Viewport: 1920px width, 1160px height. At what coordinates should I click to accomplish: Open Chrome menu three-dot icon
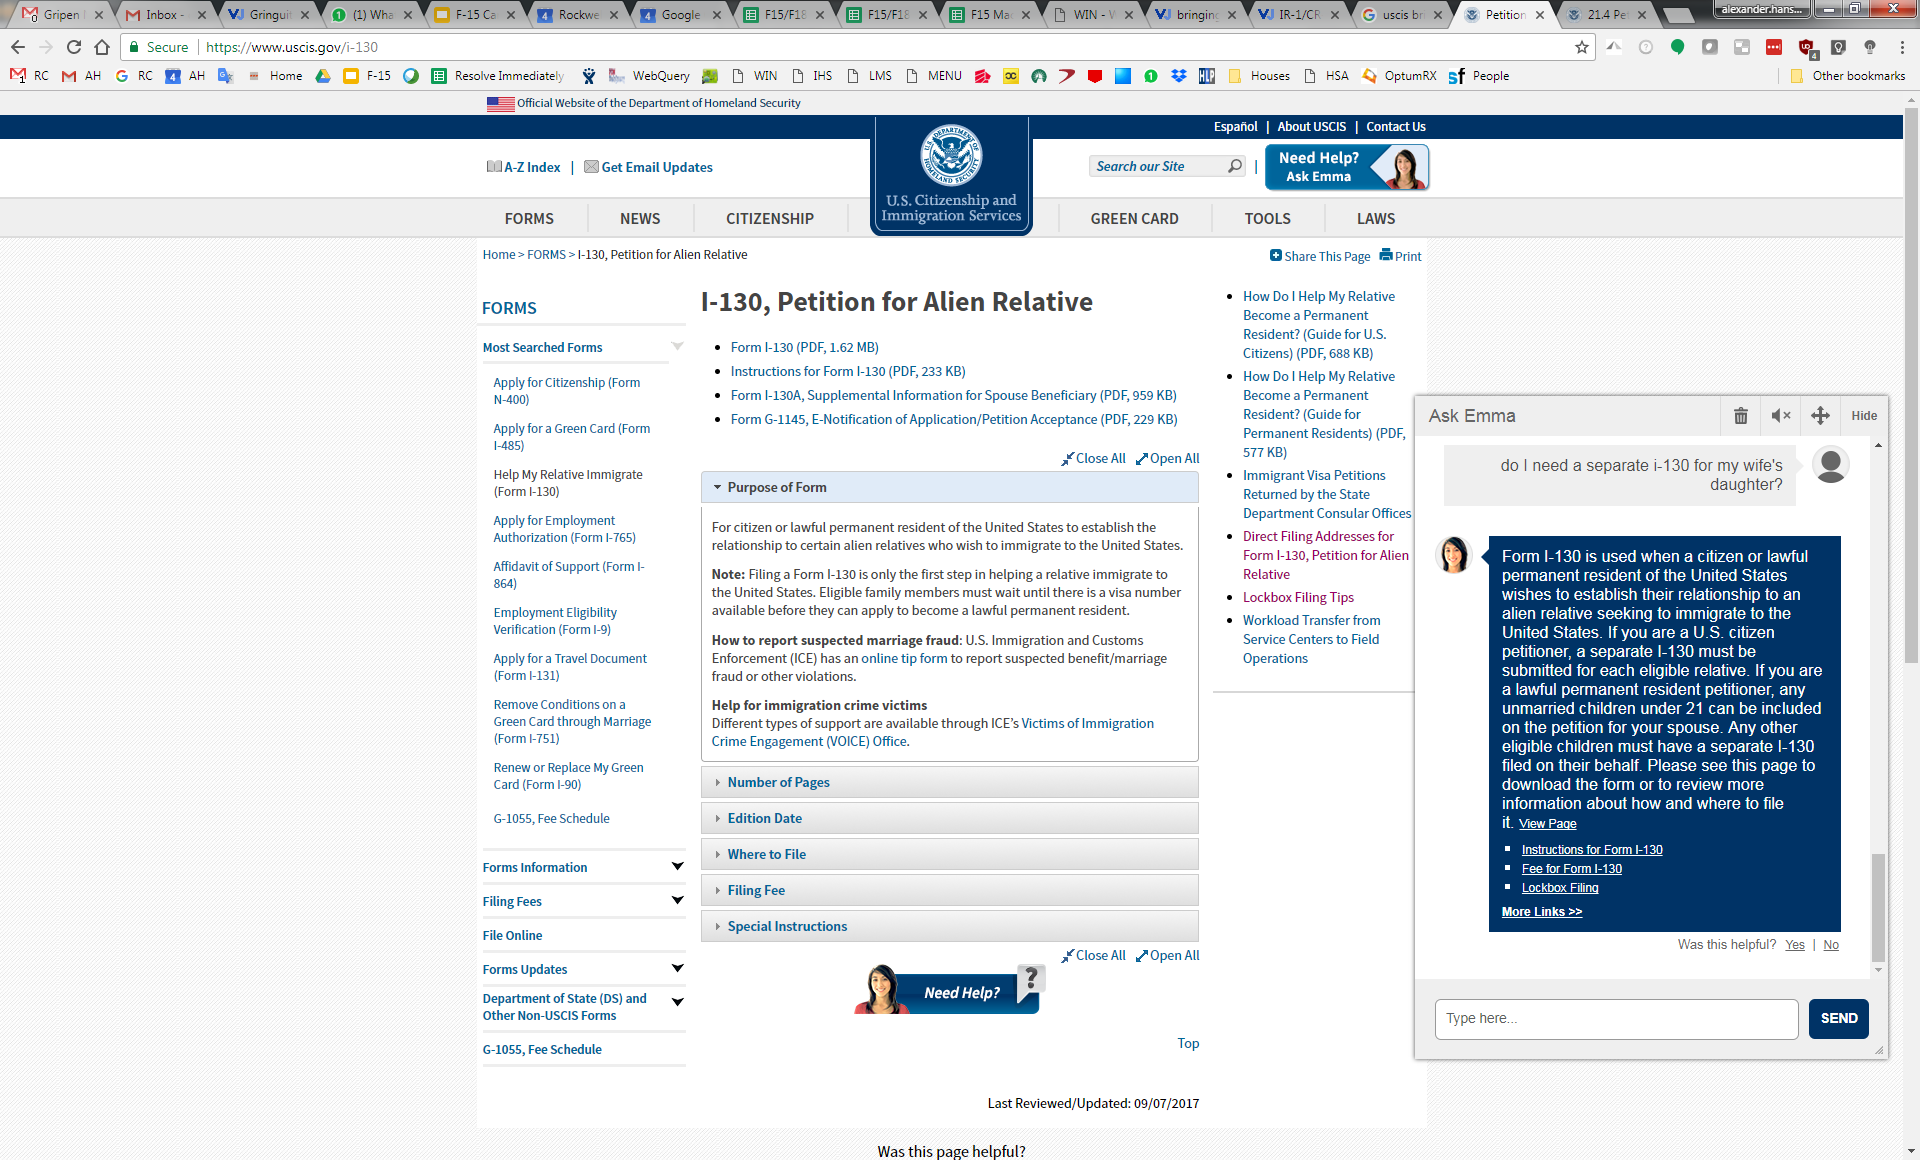1902,47
